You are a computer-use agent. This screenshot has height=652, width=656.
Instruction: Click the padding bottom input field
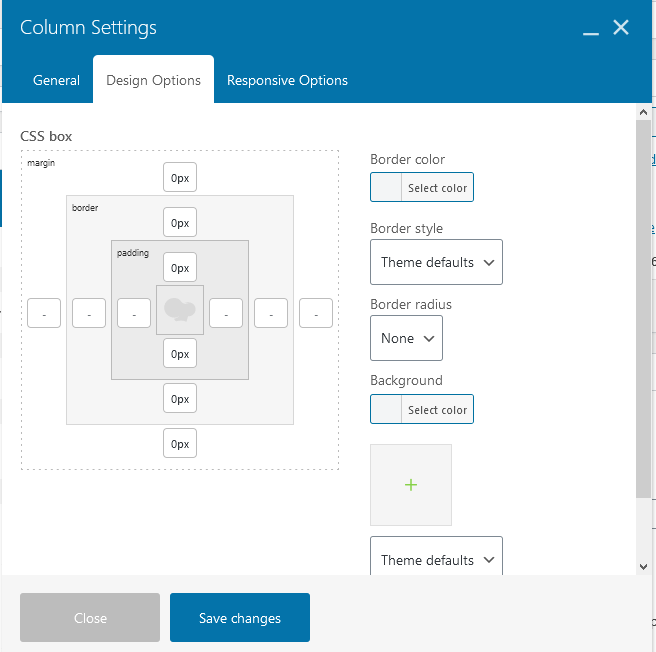[x=180, y=353]
